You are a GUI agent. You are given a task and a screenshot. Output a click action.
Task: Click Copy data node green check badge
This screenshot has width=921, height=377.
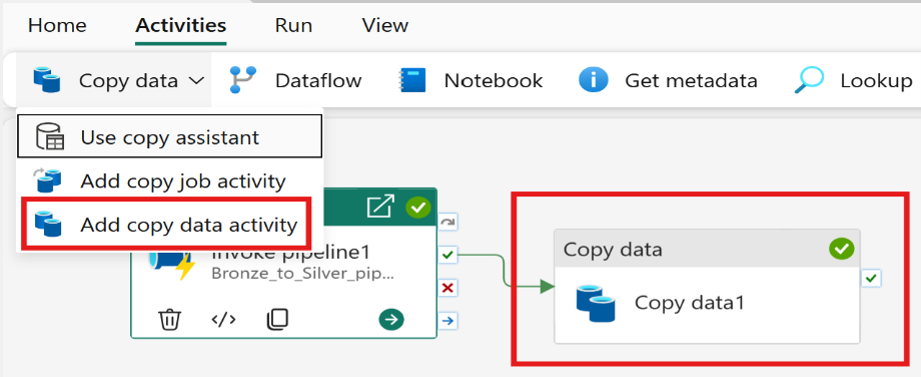841,249
